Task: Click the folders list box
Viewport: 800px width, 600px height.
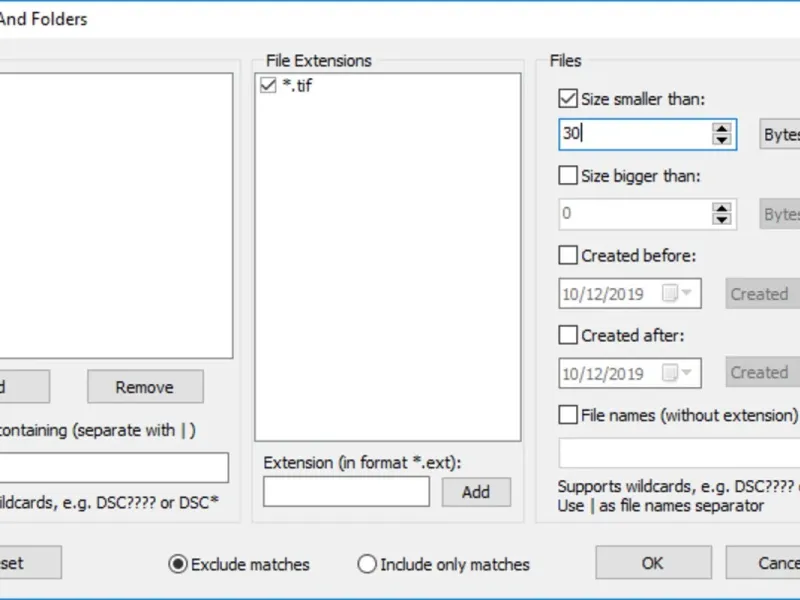Action: pos(116,215)
